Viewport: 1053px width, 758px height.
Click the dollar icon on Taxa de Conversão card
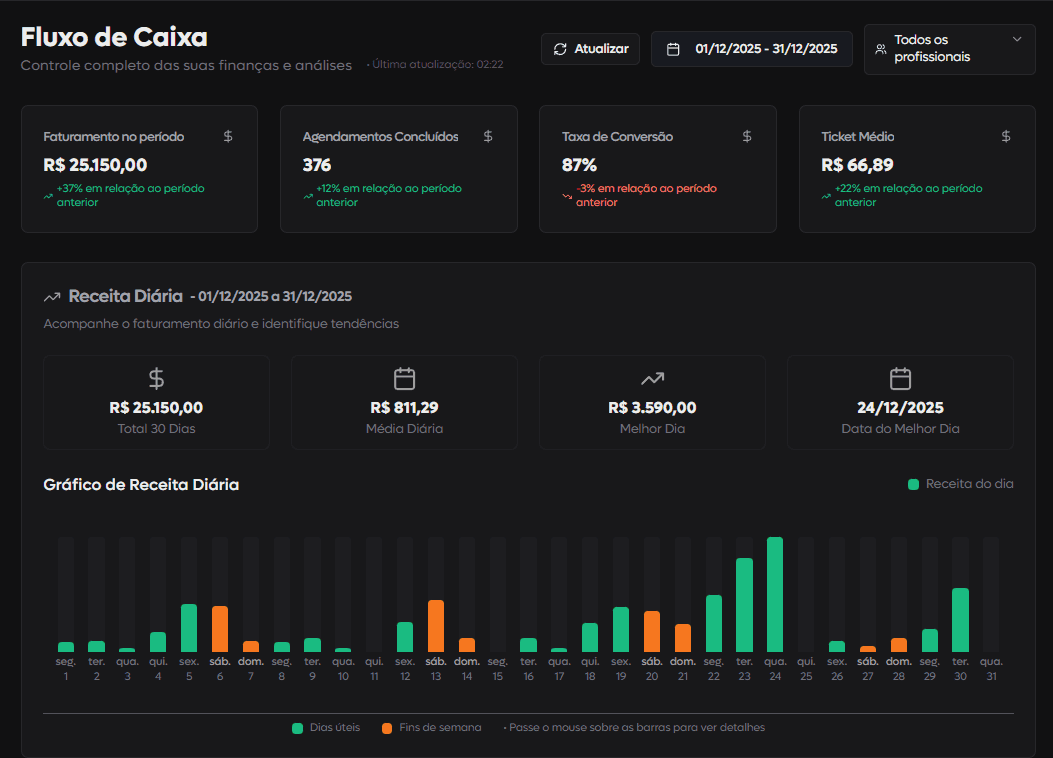(746, 136)
